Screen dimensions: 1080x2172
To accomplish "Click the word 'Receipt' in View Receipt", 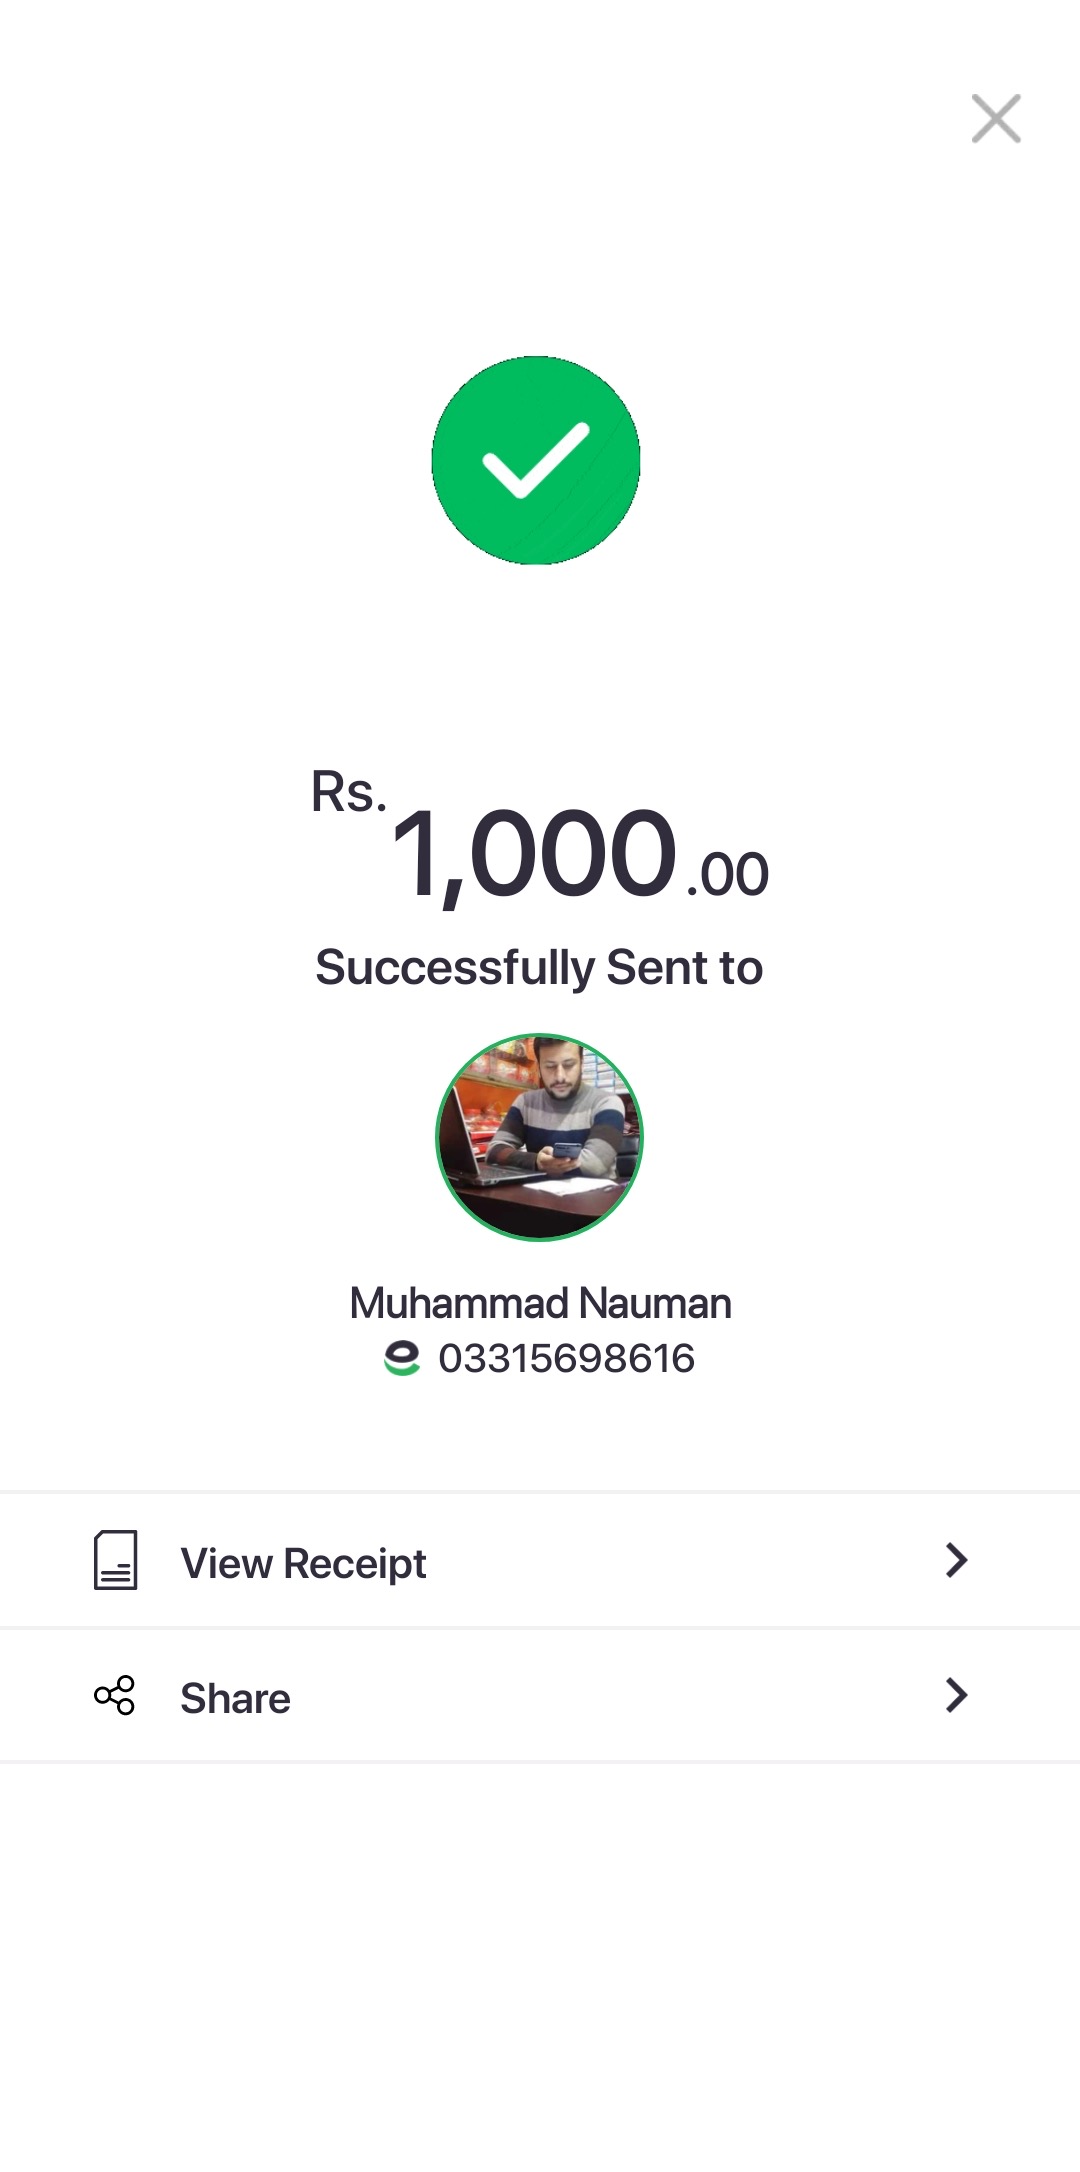I will coord(355,1563).
